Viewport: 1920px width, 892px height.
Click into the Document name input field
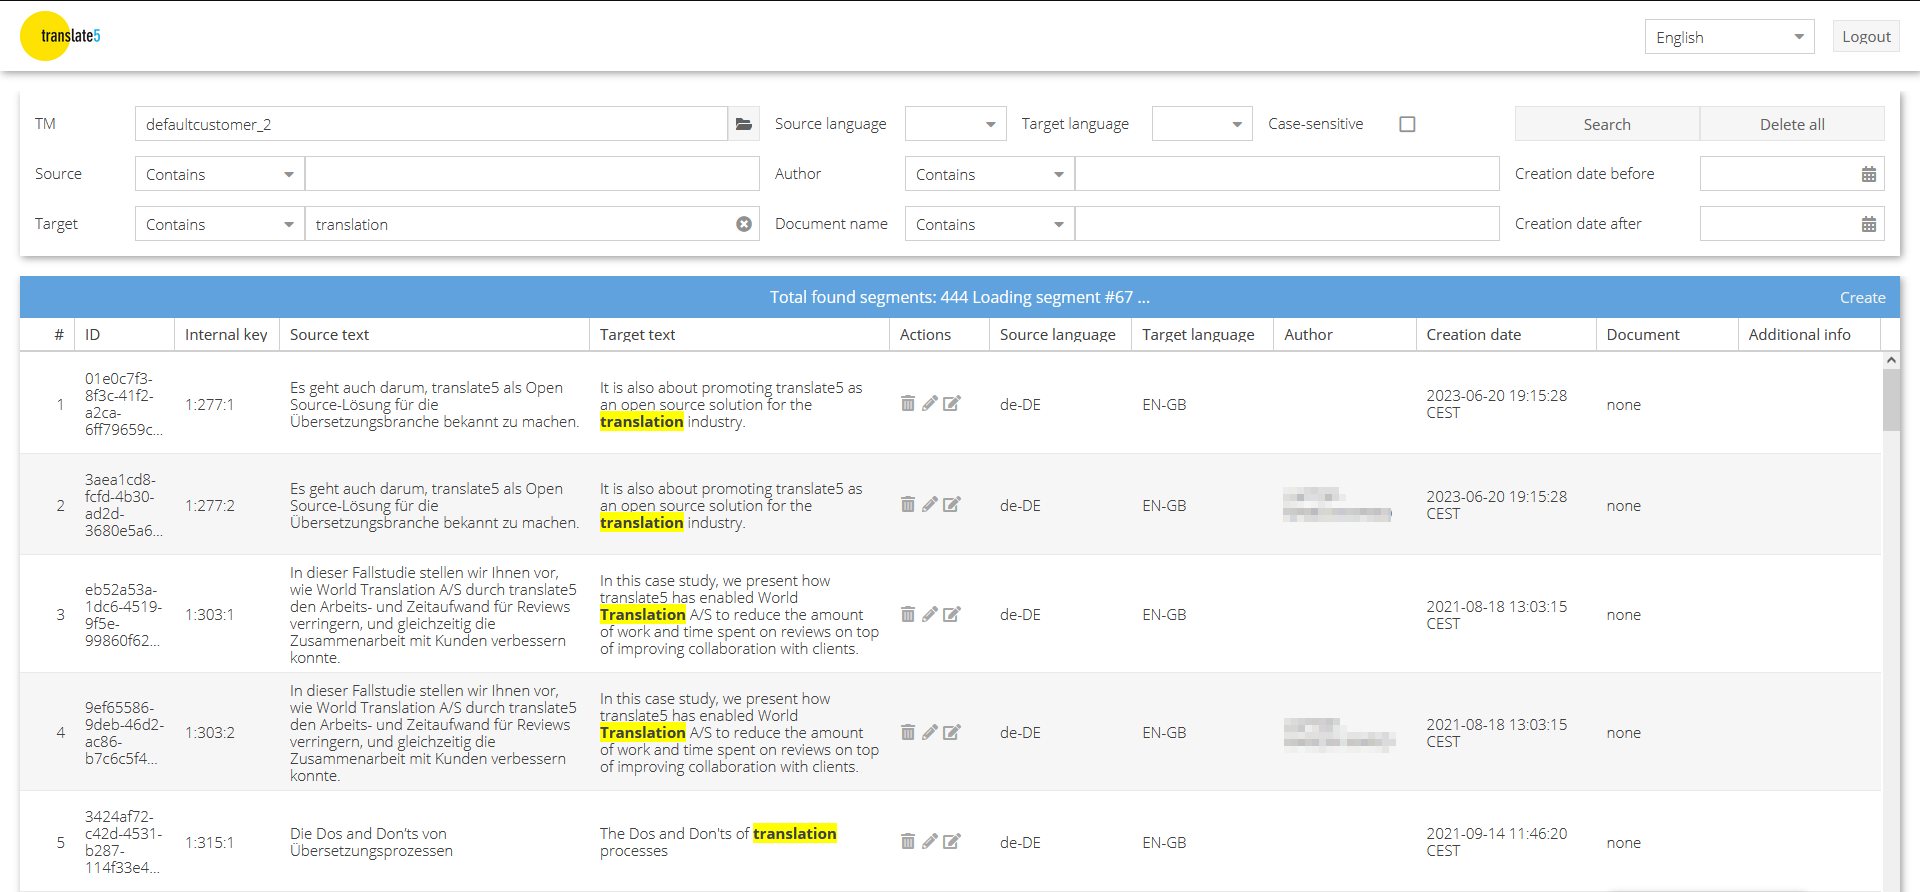[x=1286, y=224]
